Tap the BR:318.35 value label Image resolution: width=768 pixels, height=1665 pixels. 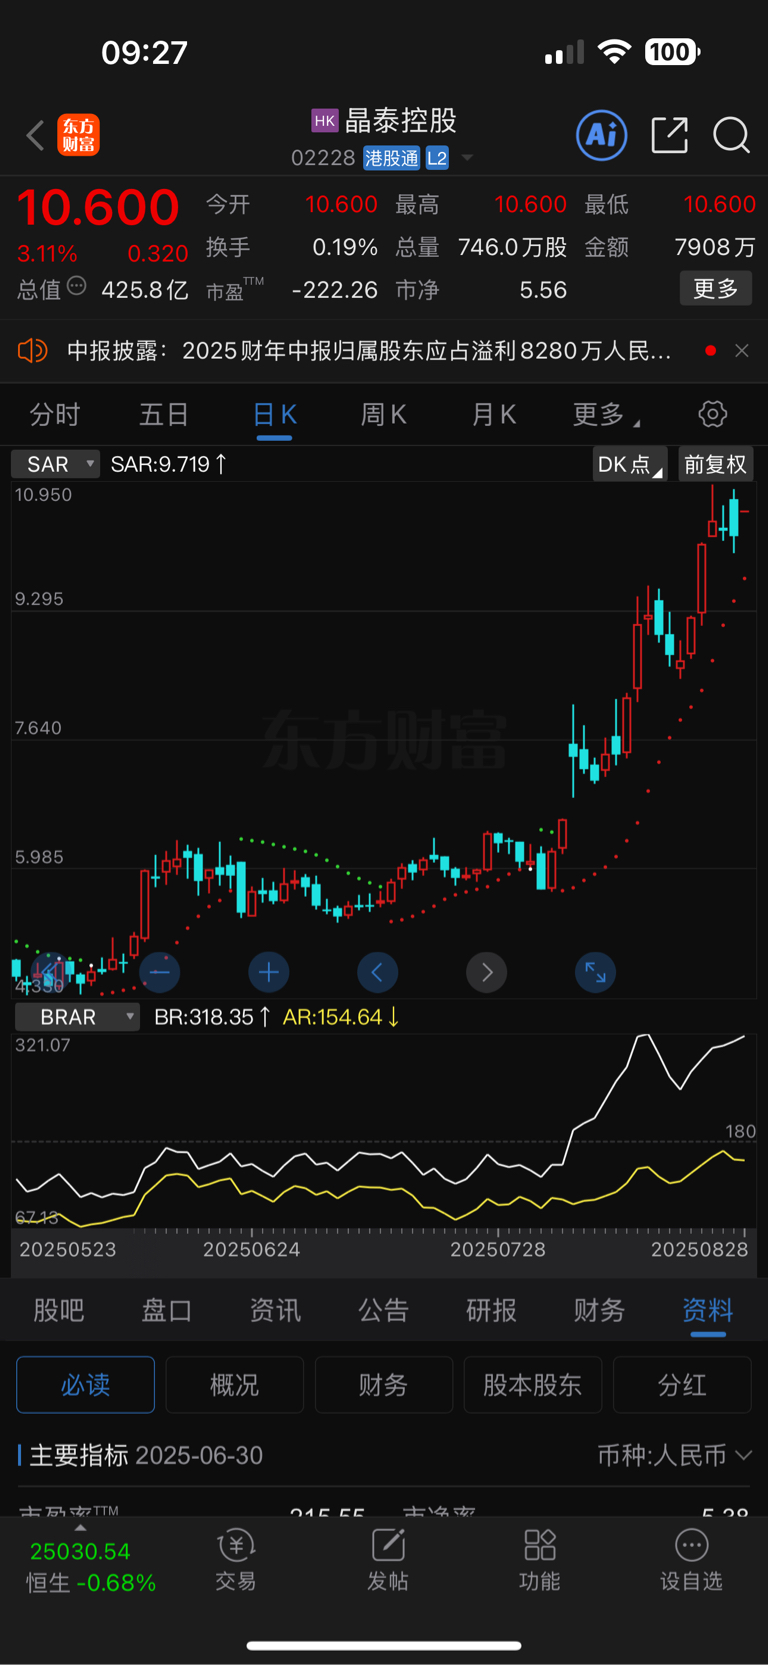pyautogui.click(x=212, y=1017)
